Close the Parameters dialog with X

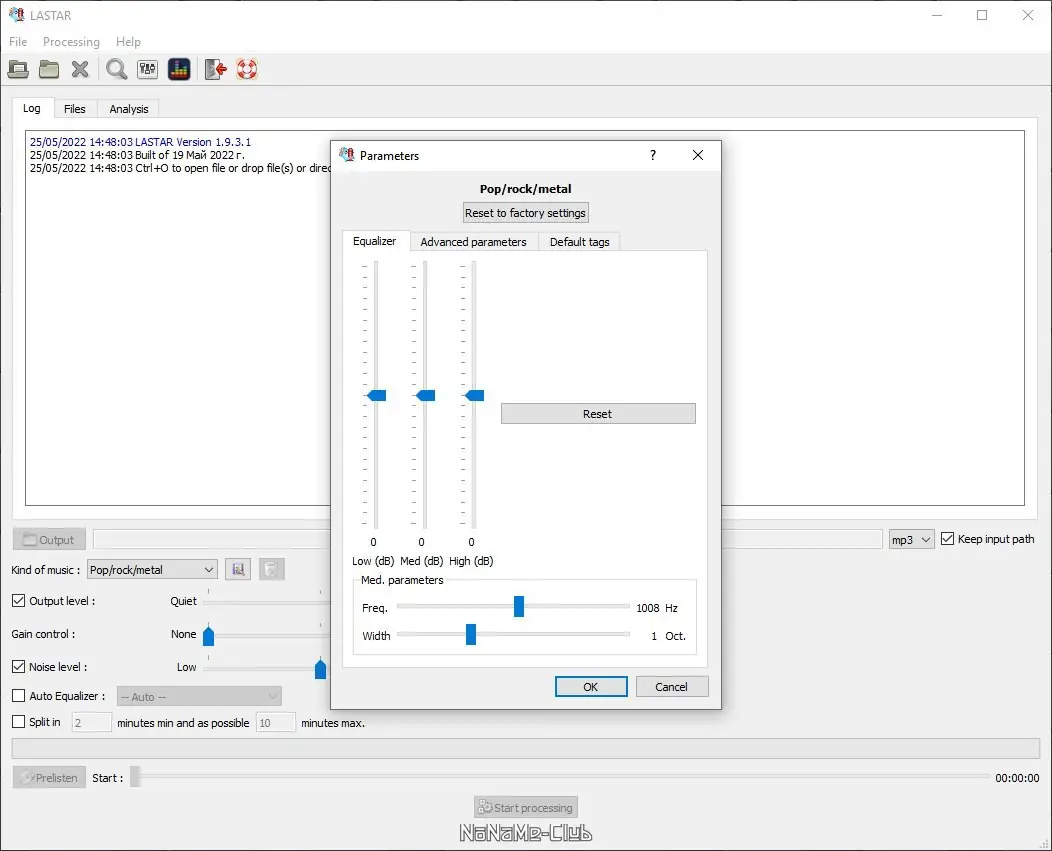coord(698,155)
